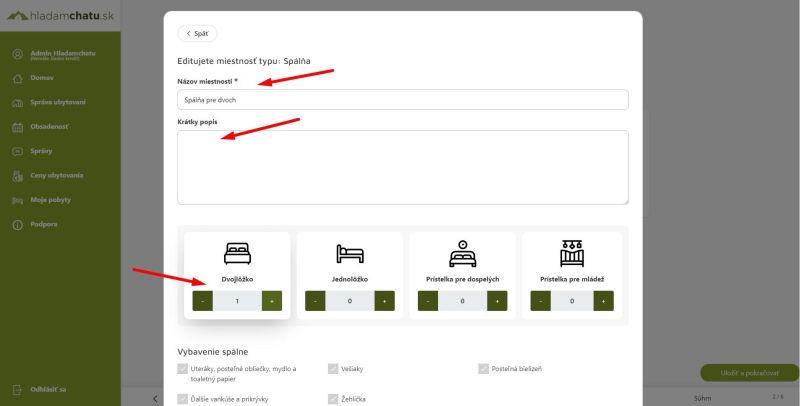Viewport: 800px width, 406px height.
Task: Click the Správy message icon
Action: 18,151
